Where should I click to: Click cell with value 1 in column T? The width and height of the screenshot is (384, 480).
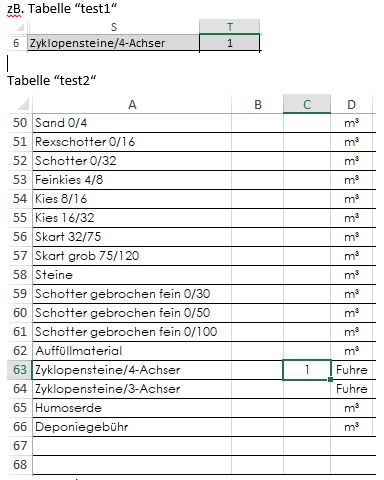(230, 43)
